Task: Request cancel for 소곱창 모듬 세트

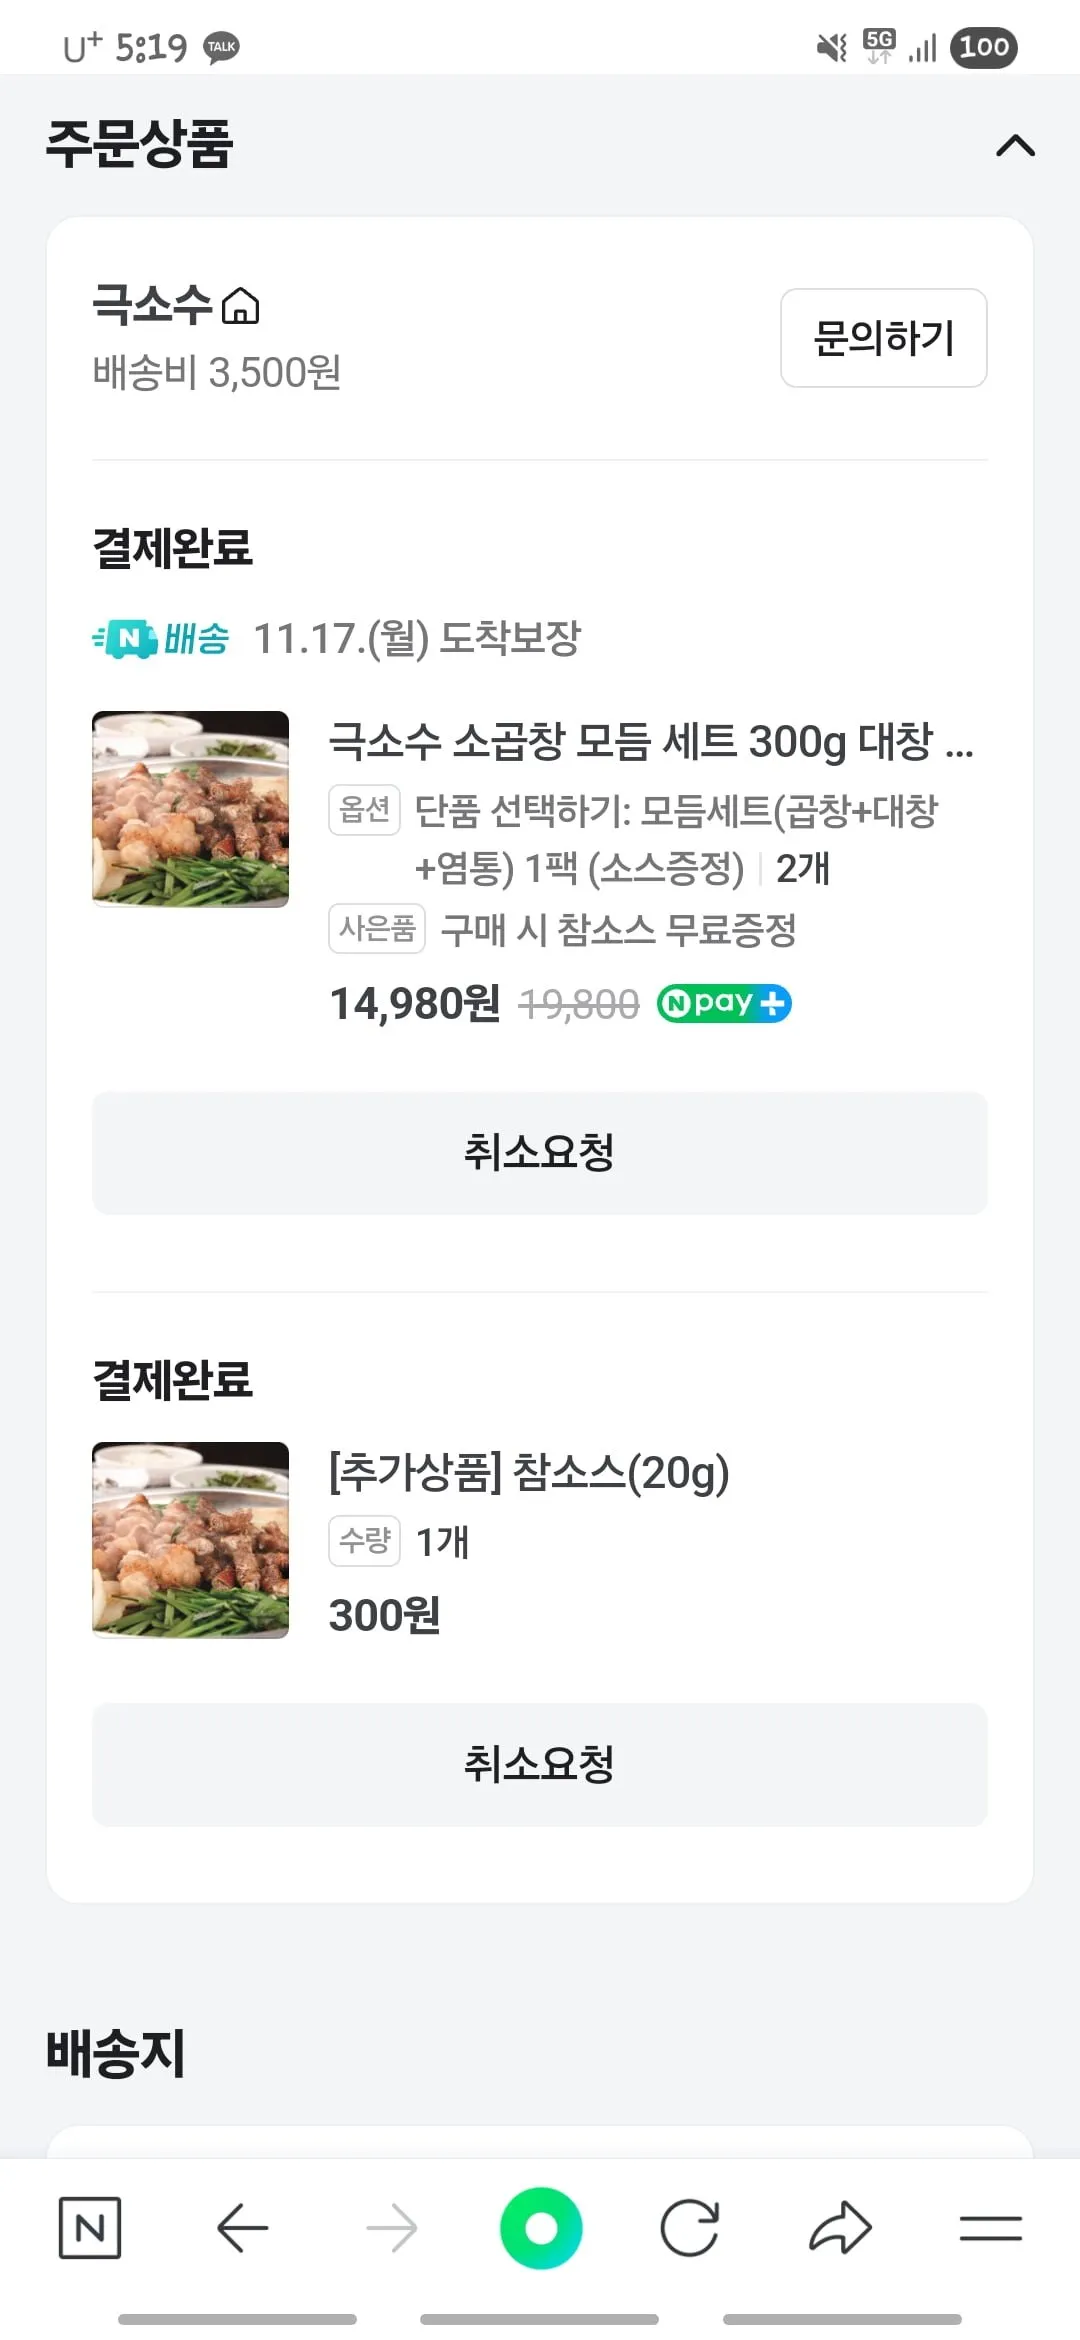Action: (x=540, y=1153)
